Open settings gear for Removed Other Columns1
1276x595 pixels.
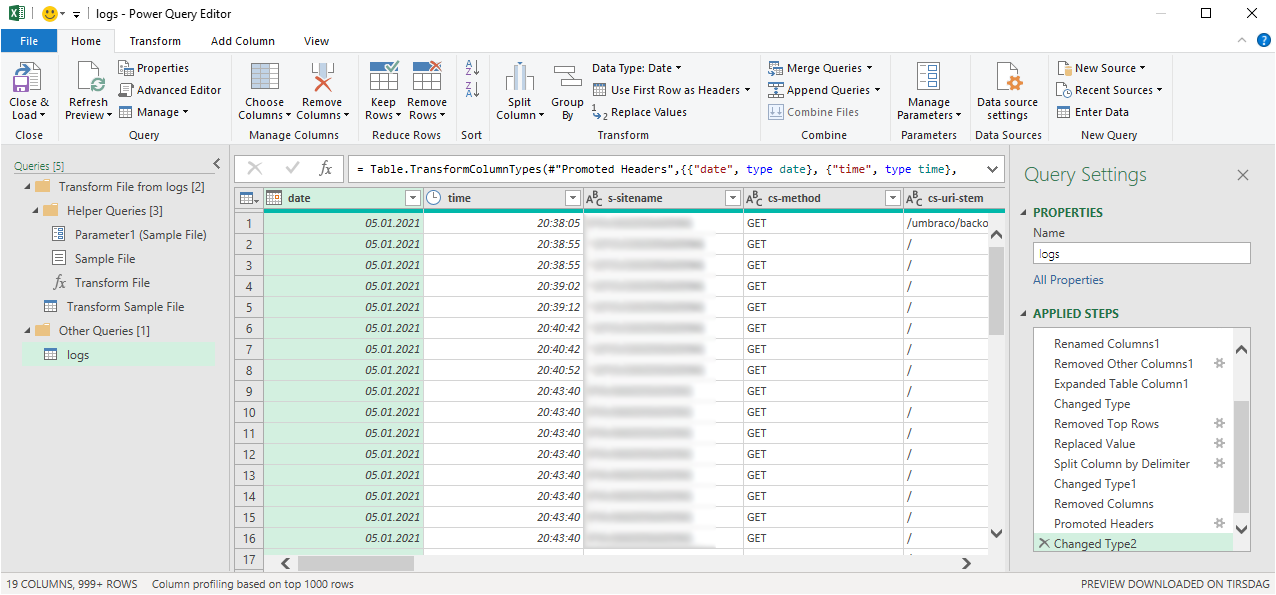[x=1220, y=364]
